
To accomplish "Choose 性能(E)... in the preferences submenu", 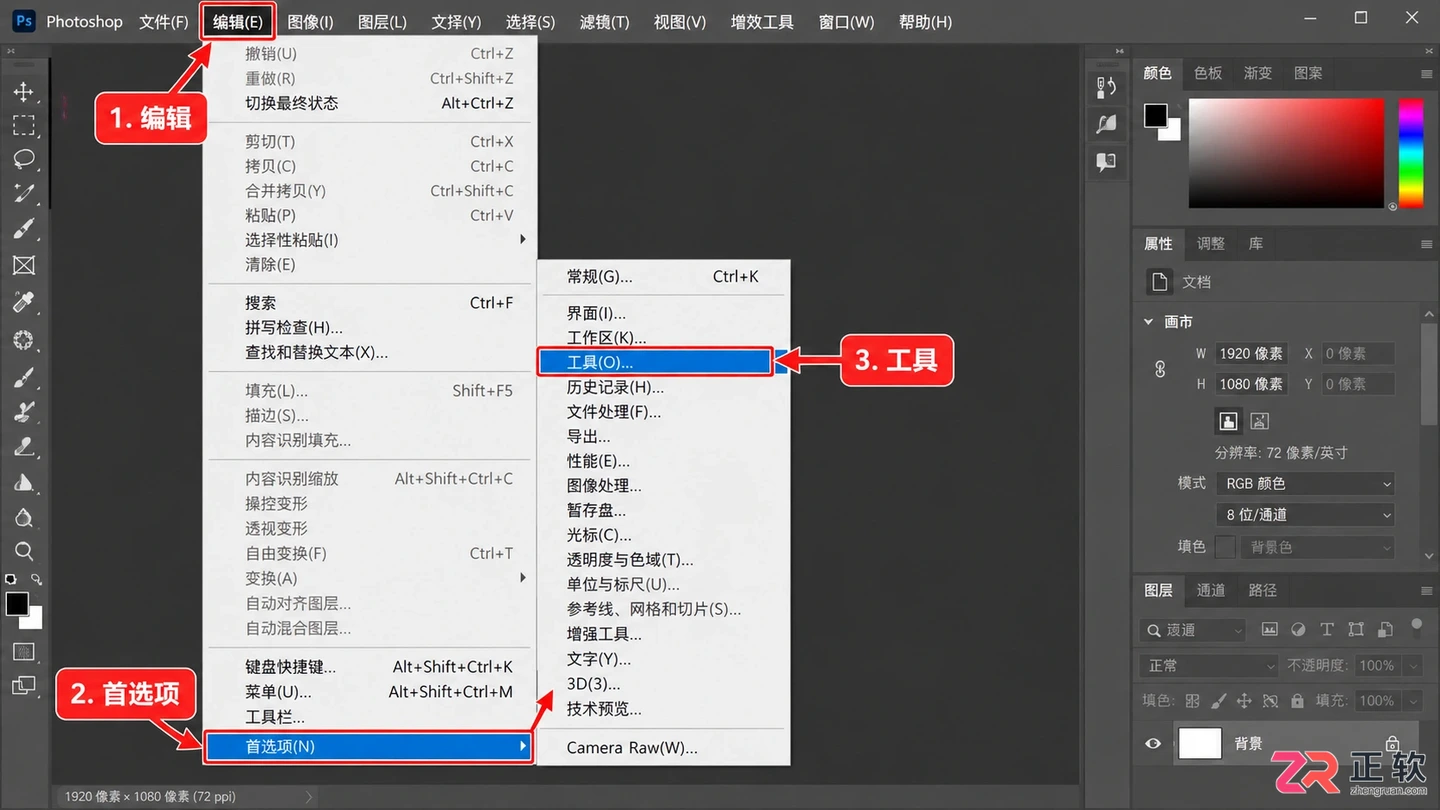I will (x=664, y=461).
